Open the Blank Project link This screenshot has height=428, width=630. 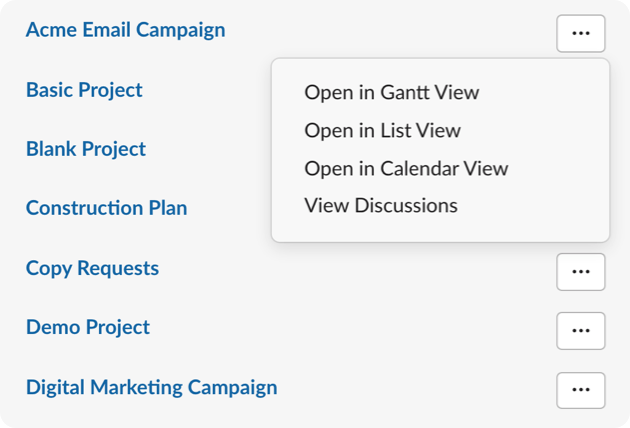pyautogui.click(x=86, y=149)
